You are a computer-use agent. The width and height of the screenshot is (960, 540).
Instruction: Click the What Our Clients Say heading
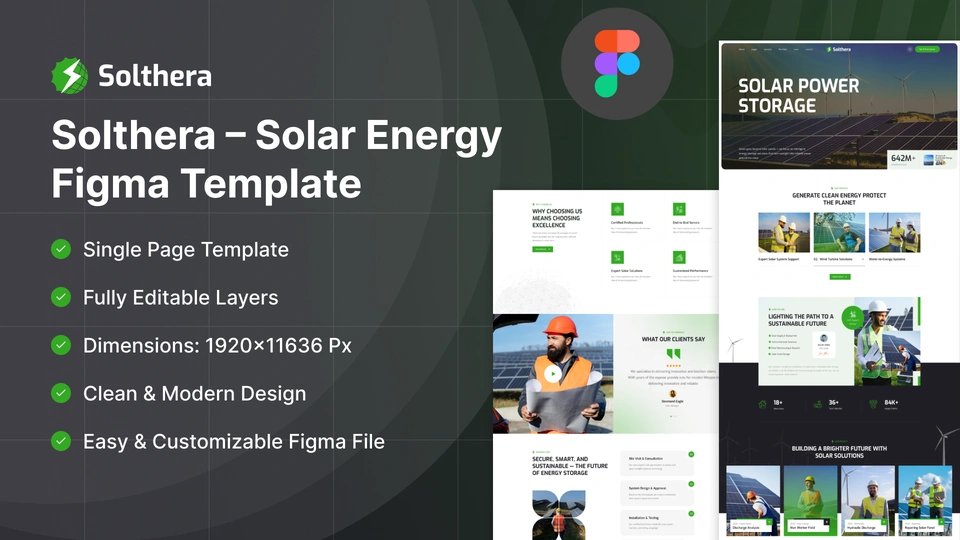(x=673, y=339)
